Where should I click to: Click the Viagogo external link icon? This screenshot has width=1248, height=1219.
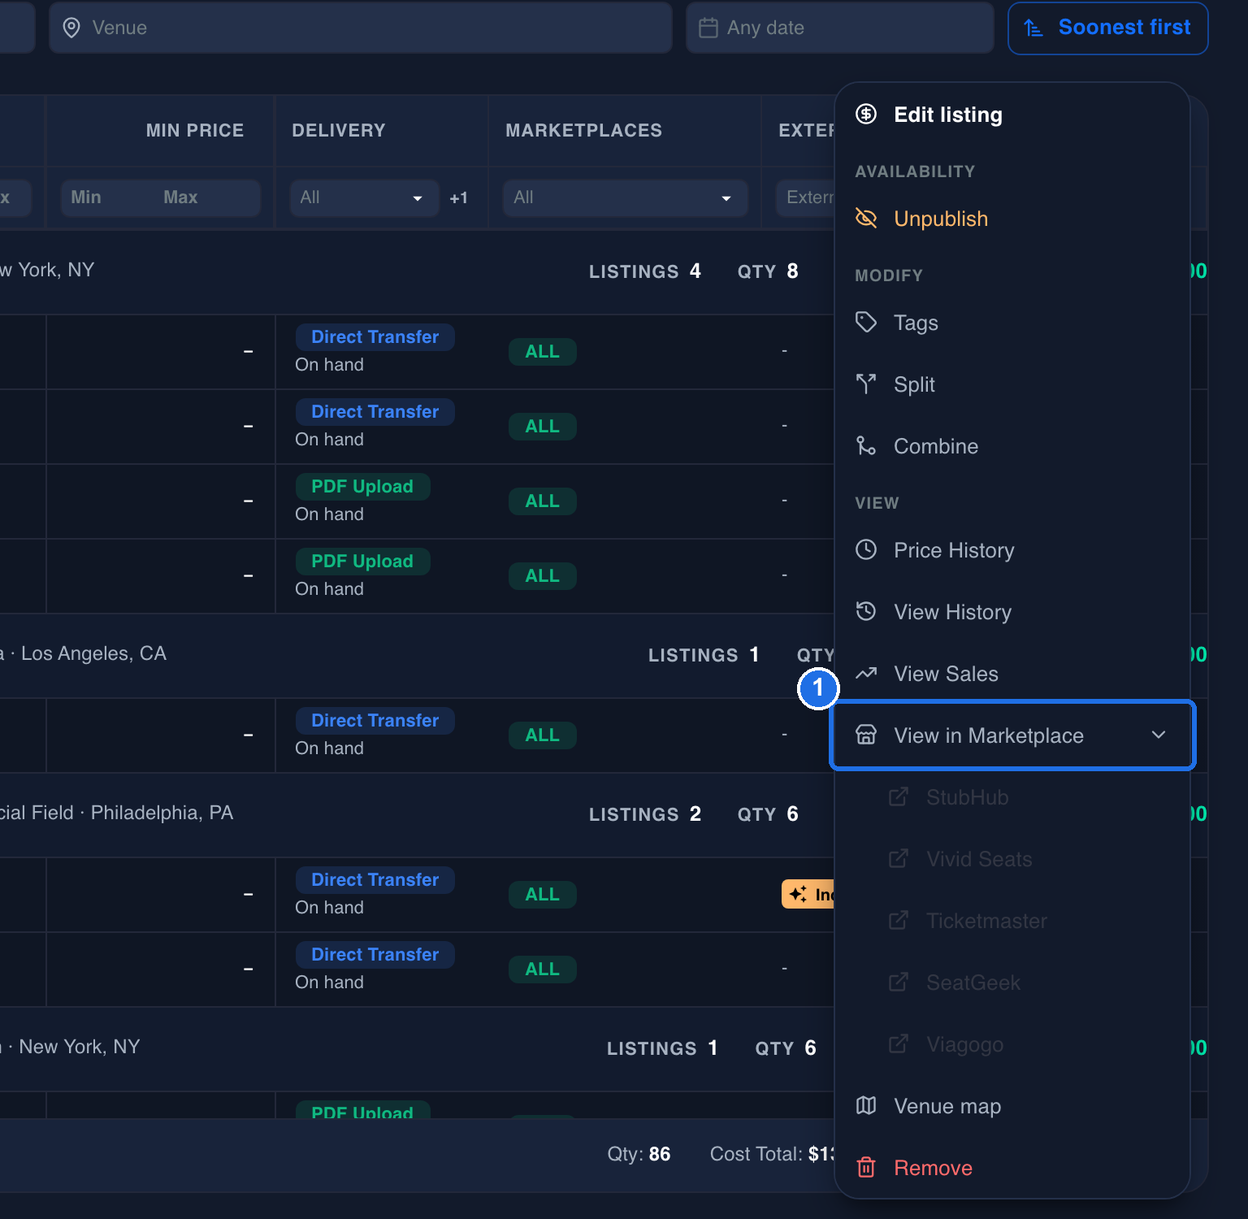pos(899,1045)
